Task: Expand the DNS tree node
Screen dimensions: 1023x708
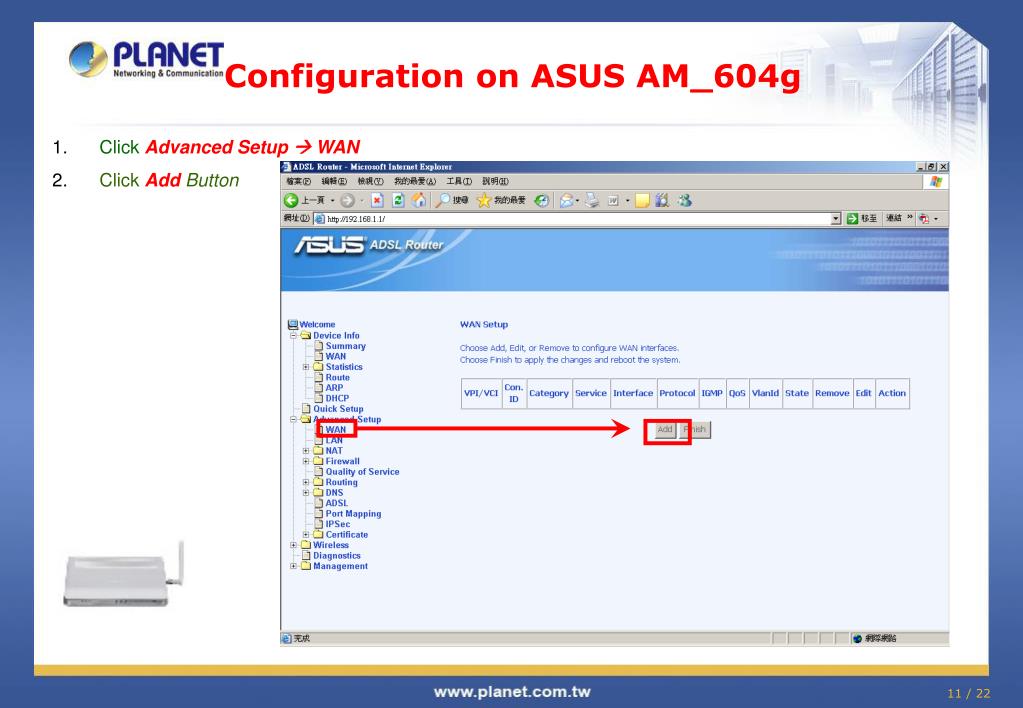Action: click(306, 493)
